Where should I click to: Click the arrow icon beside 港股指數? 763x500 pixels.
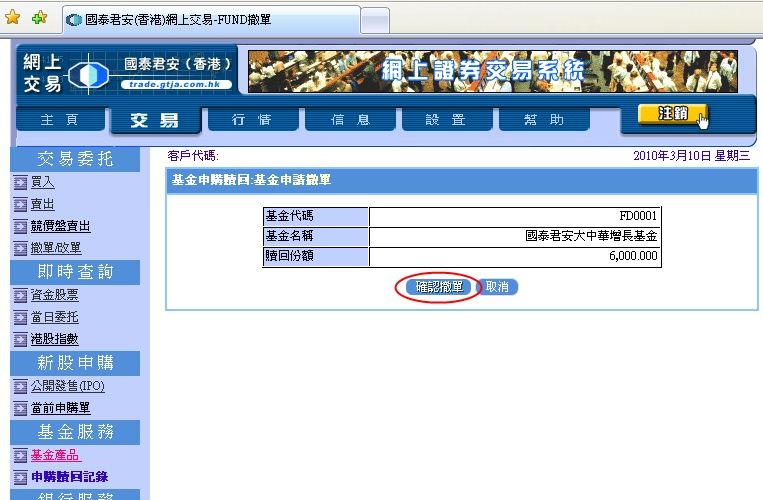[20, 339]
